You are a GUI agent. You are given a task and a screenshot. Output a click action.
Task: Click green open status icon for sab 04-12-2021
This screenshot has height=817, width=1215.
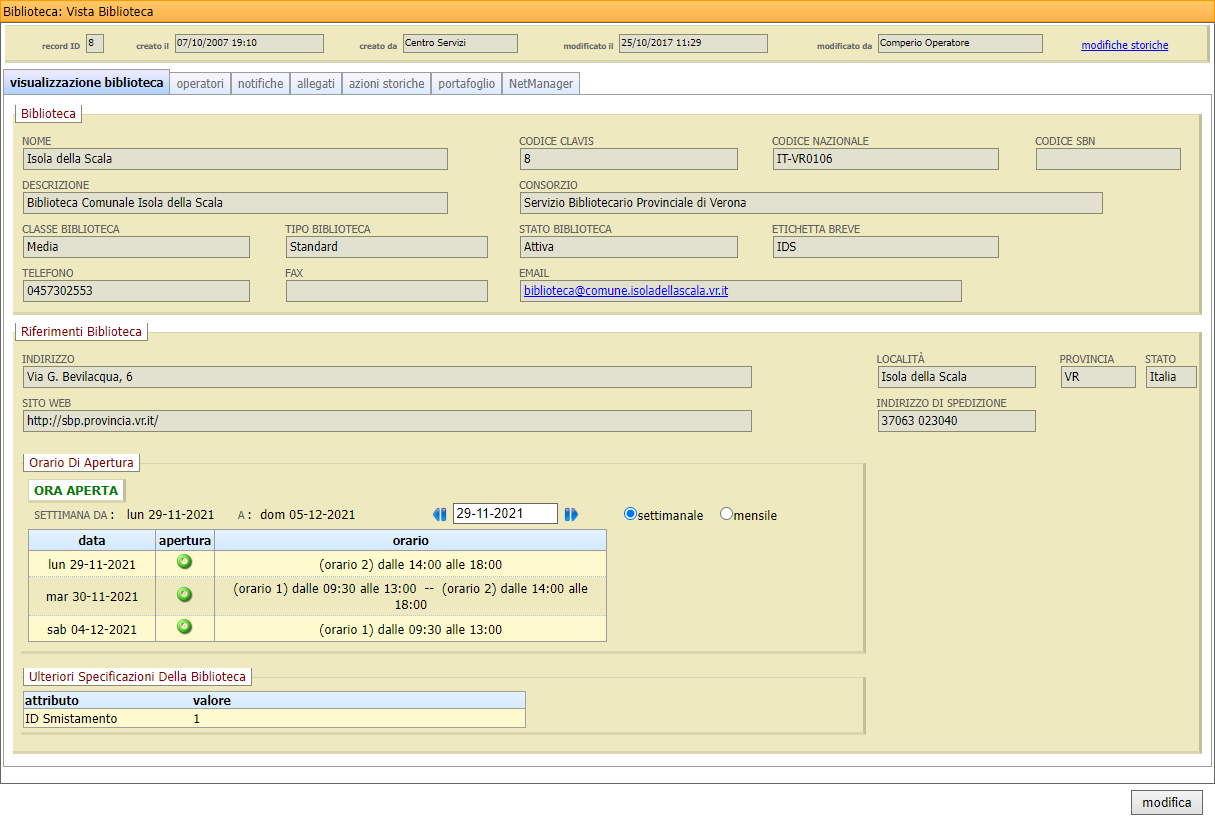[x=184, y=628]
